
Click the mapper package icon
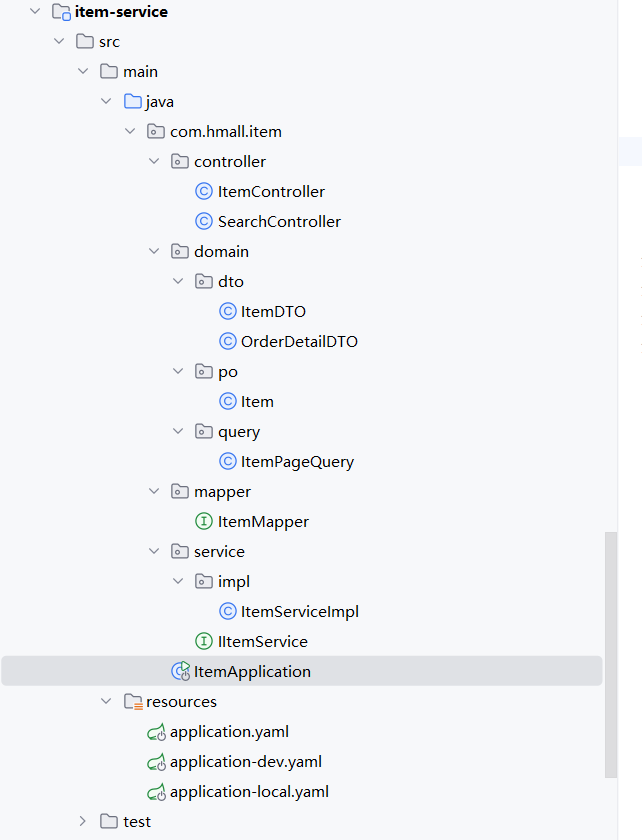pos(180,491)
